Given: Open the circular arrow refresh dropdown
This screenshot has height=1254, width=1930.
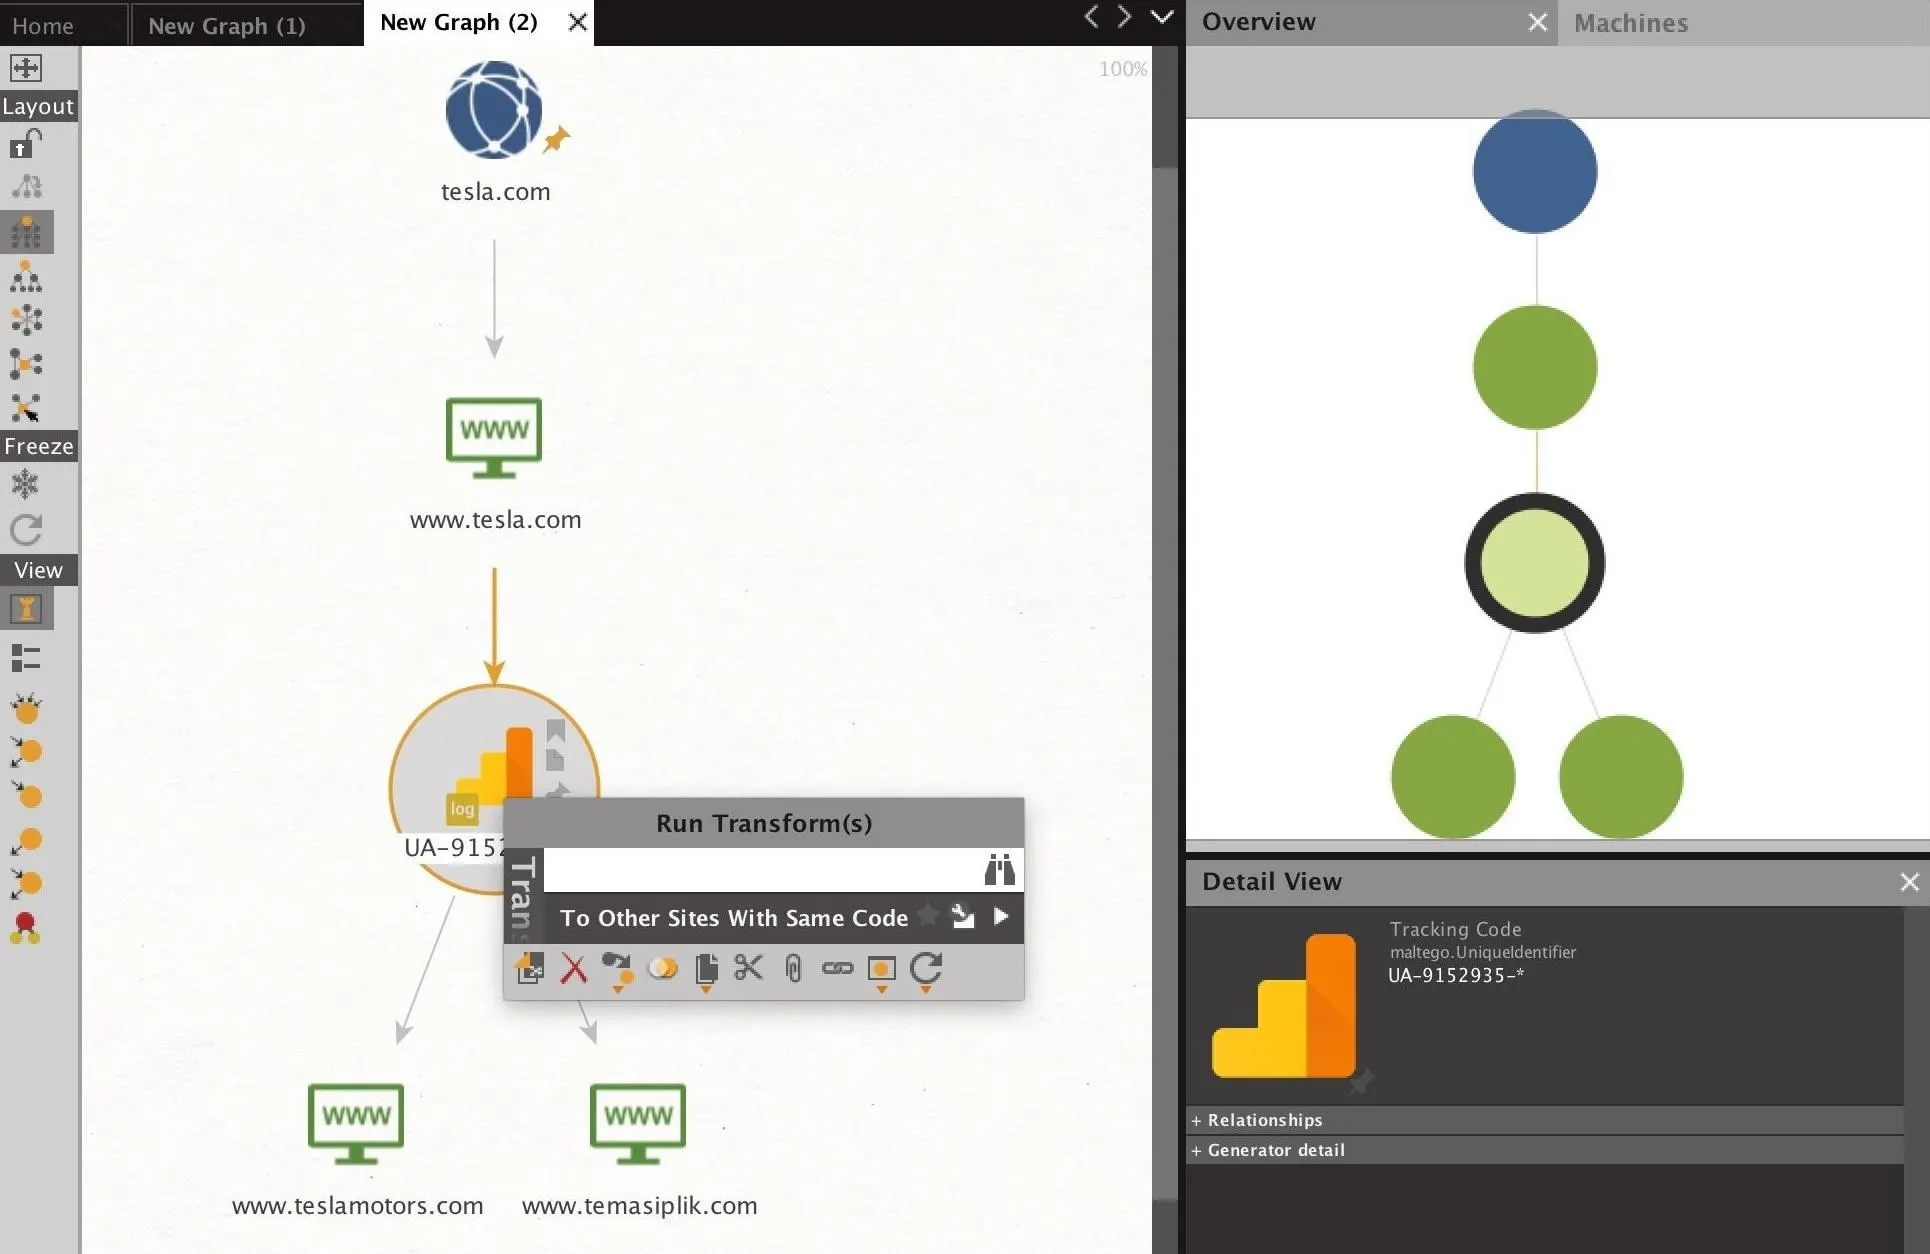Looking at the screenshot, I should click(926, 971).
